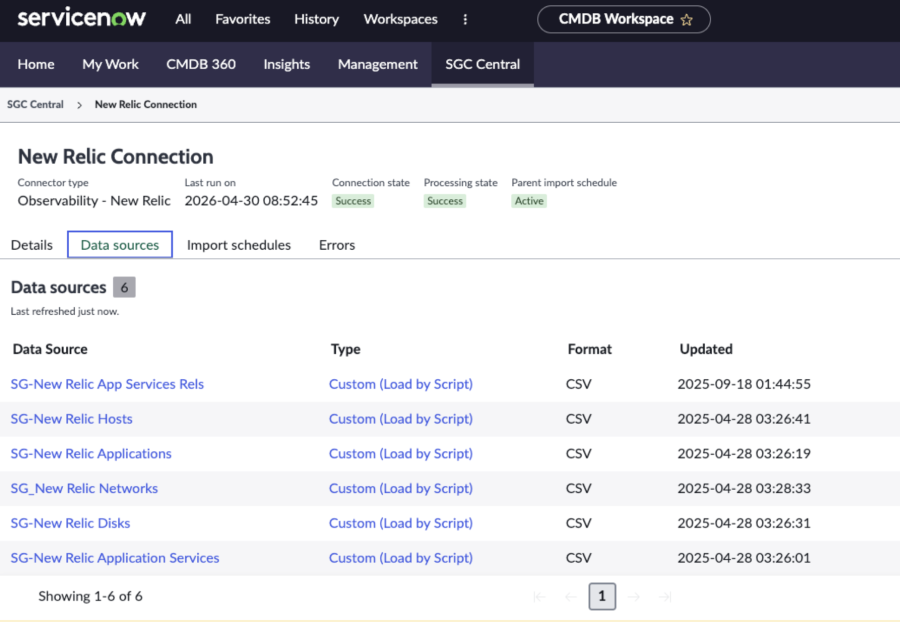Screen dimensions: 900x622
Task: Click the Type column header
Action: coord(346,349)
